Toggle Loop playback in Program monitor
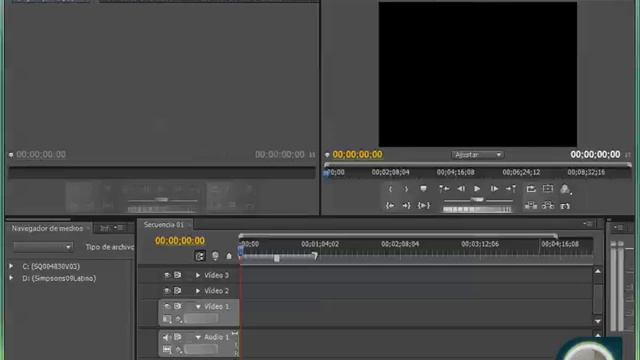Screen dimensions: 640x360 (x=531, y=189)
